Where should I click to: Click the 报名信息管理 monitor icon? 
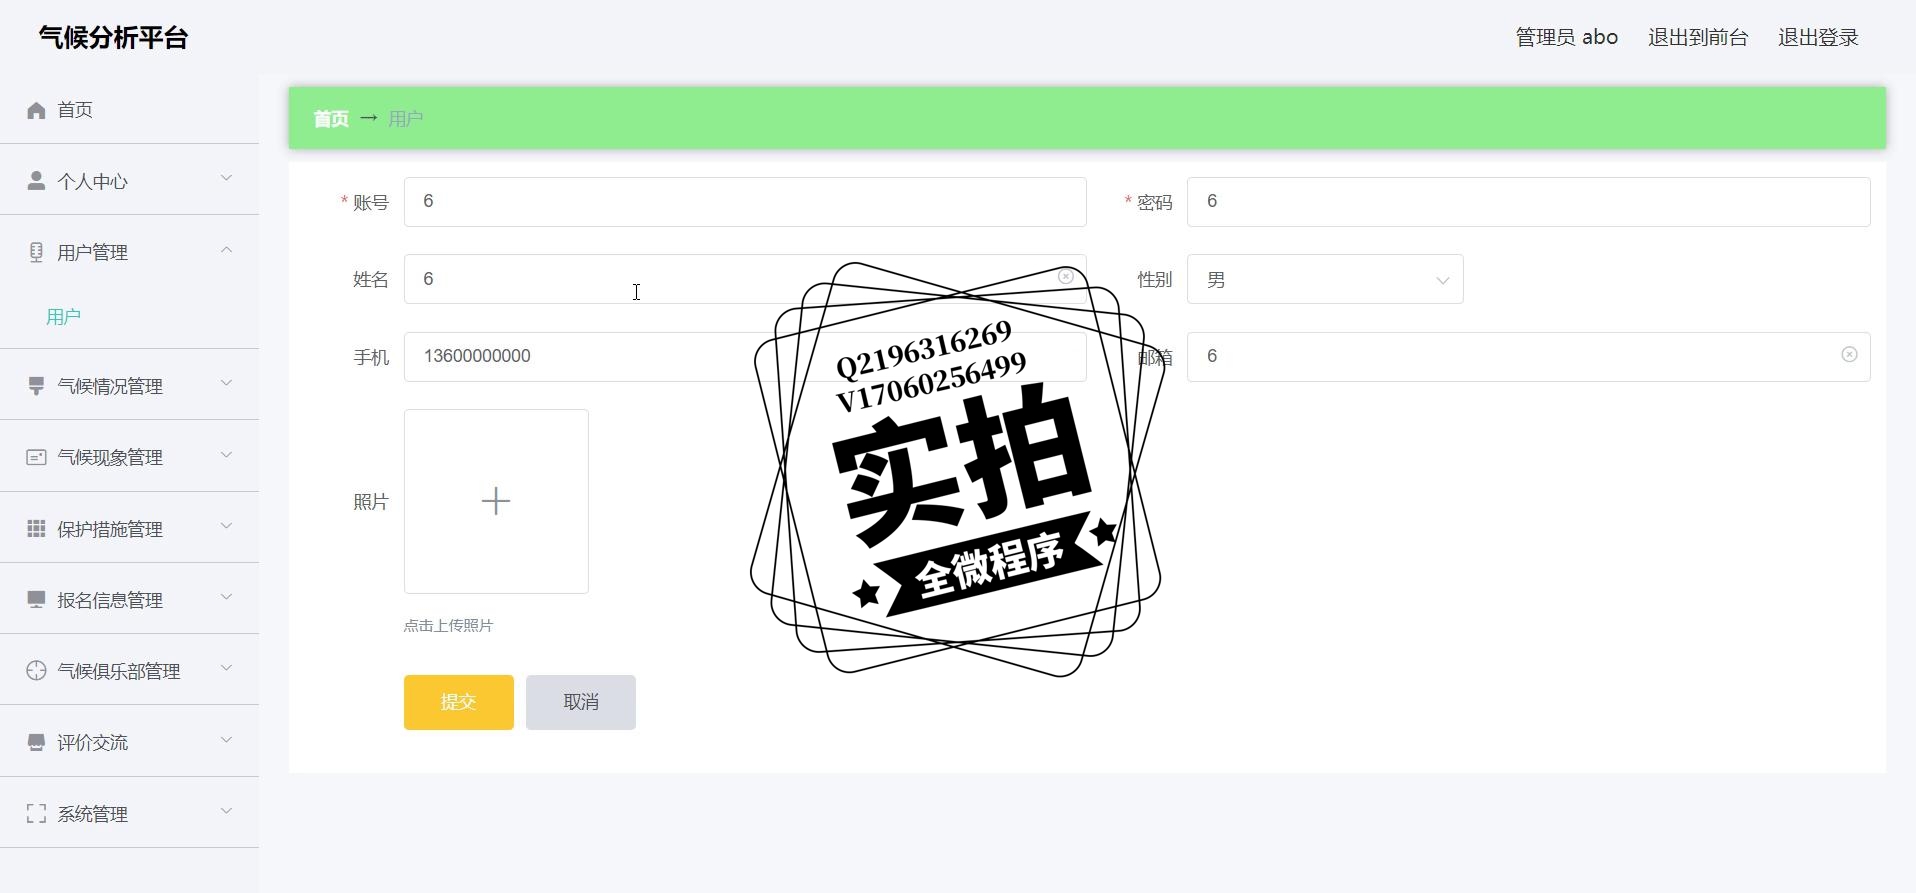click(36, 600)
